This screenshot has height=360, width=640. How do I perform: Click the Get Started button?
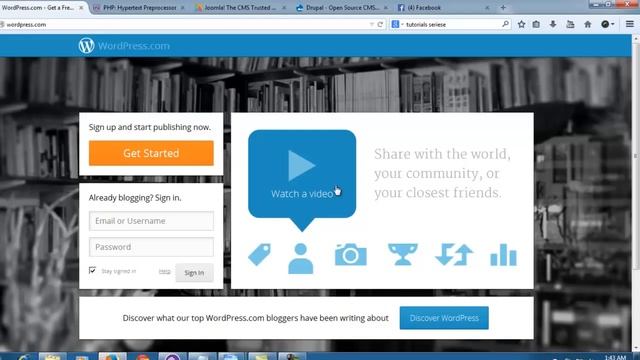pyautogui.click(x=151, y=153)
